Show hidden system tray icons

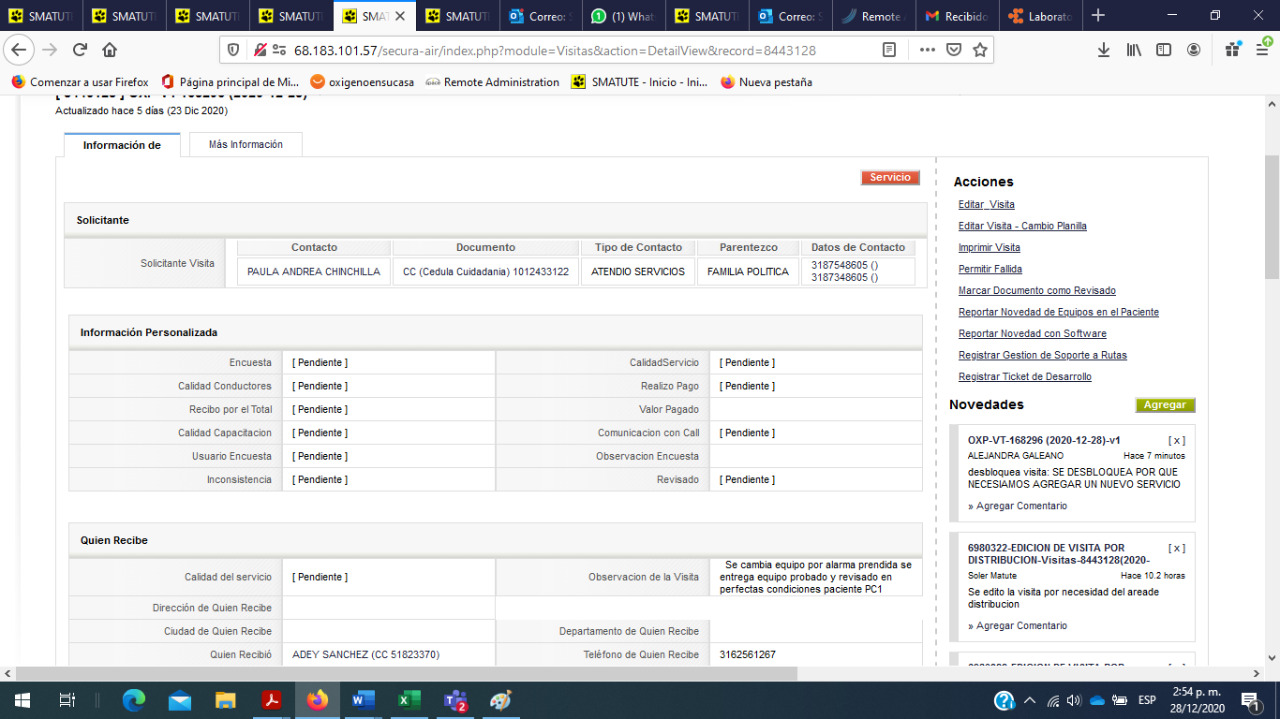pos(1032,700)
